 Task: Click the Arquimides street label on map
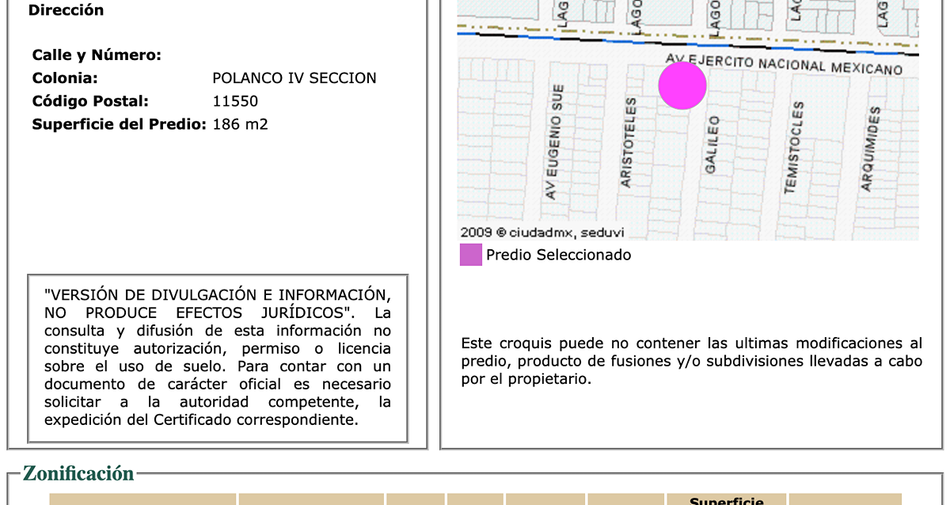871,149
